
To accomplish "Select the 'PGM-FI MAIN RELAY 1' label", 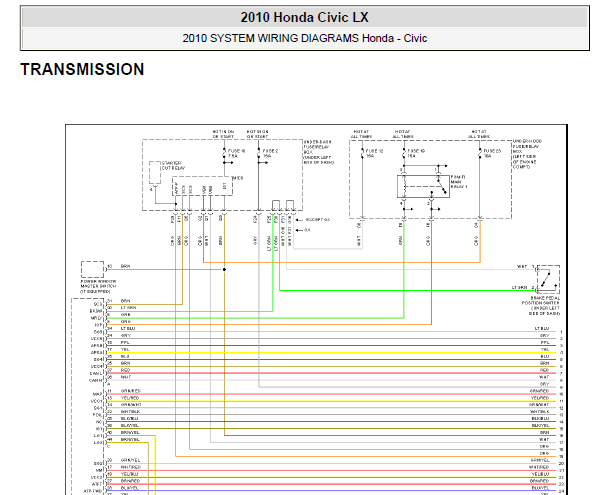I will click(459, 181).
